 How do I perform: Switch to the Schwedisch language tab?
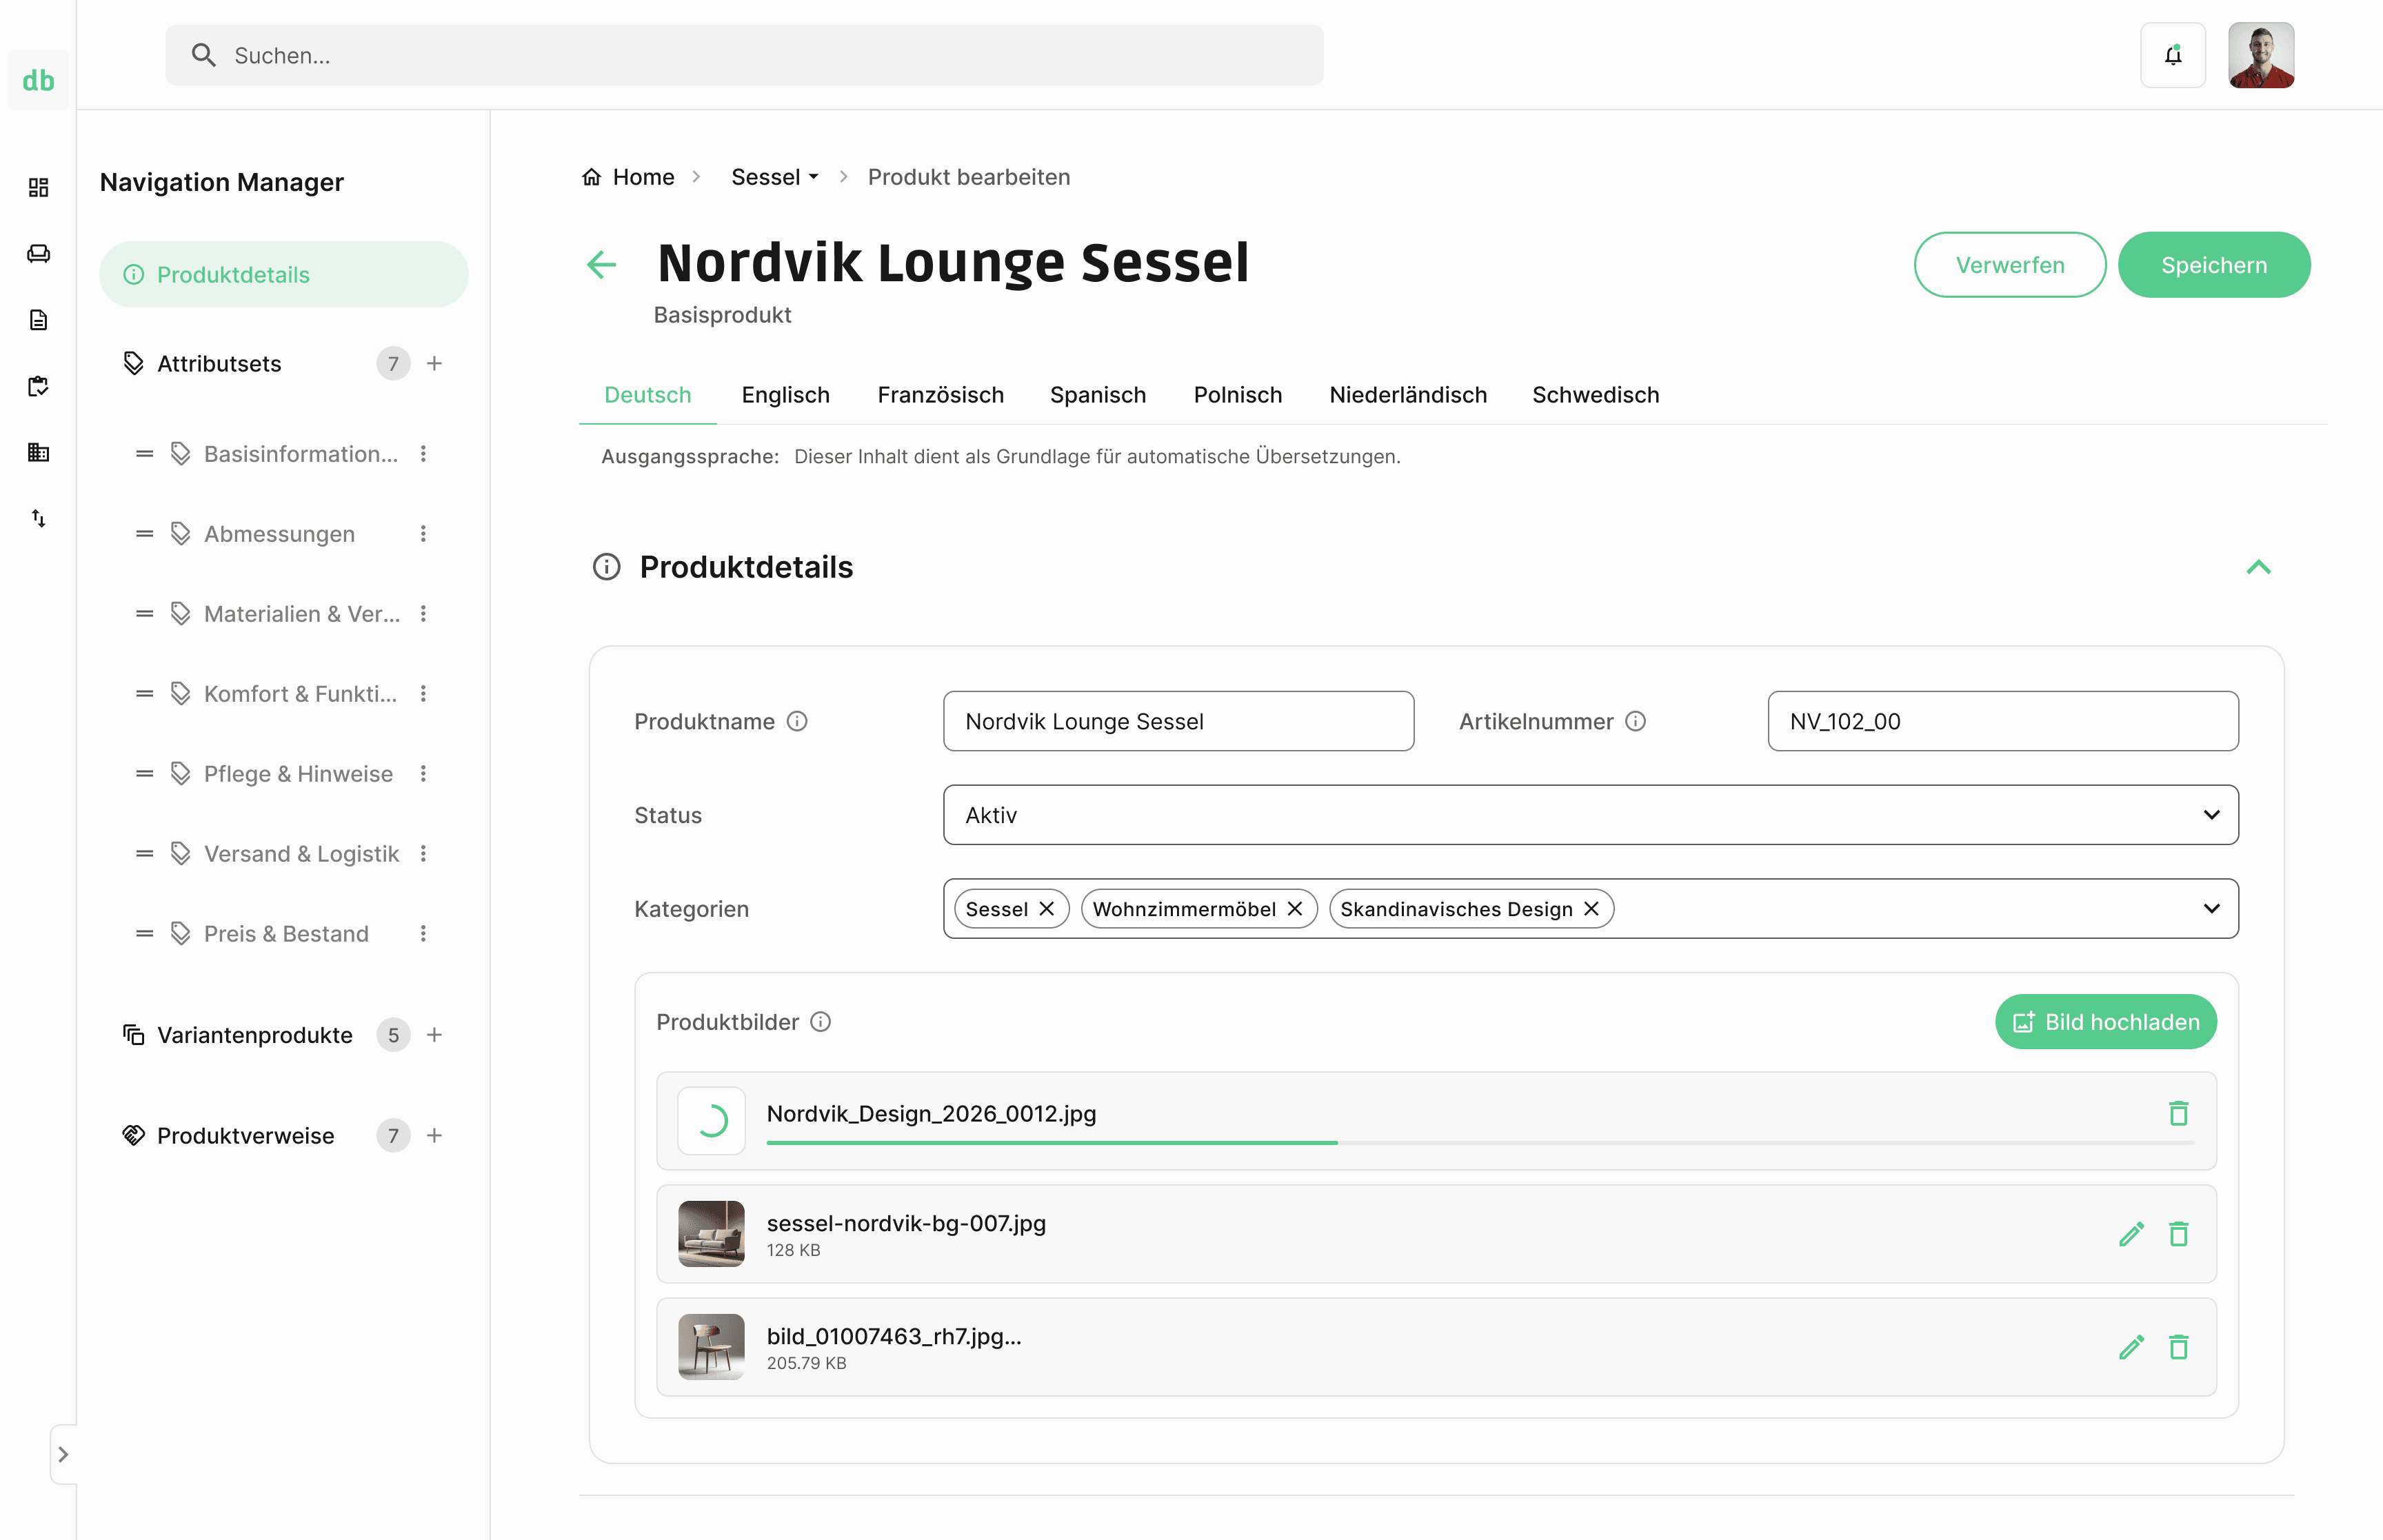(1595, 395)
